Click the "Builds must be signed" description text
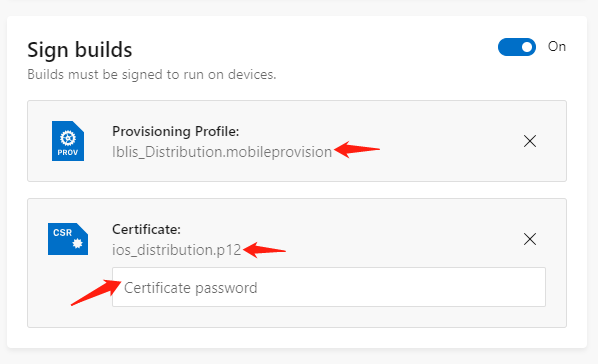 [152, 74]
